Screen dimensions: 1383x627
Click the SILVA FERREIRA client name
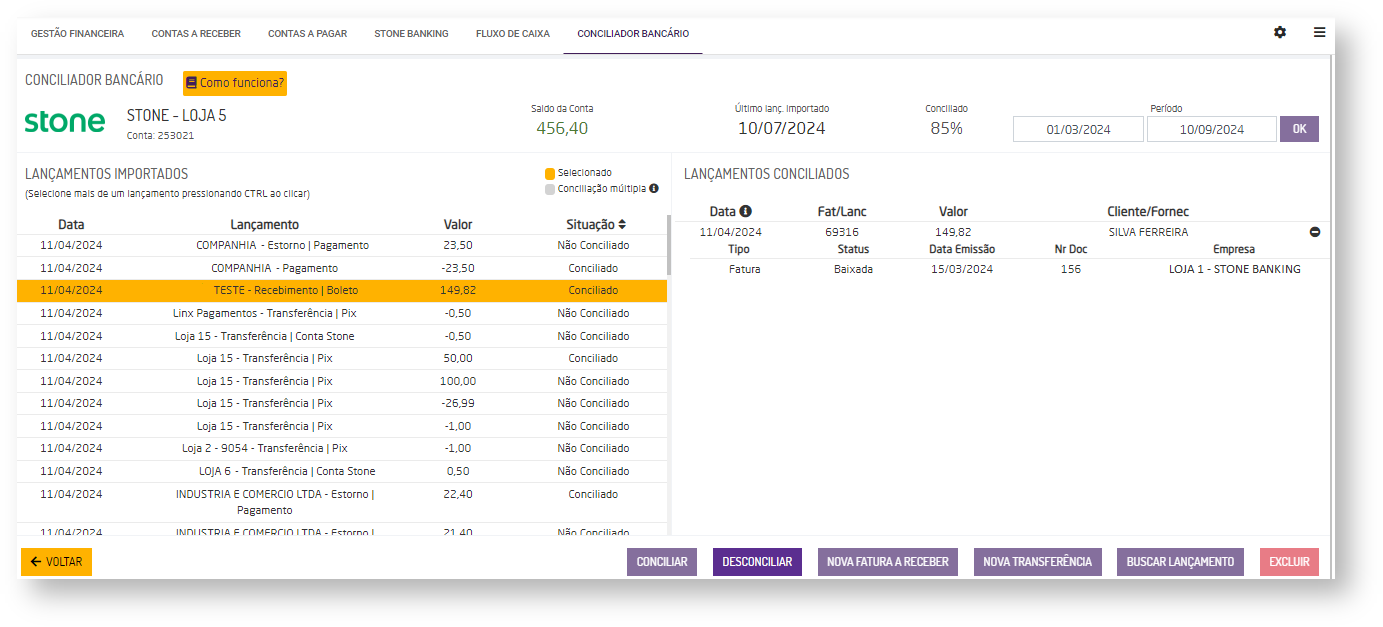tap(1148, 232)
